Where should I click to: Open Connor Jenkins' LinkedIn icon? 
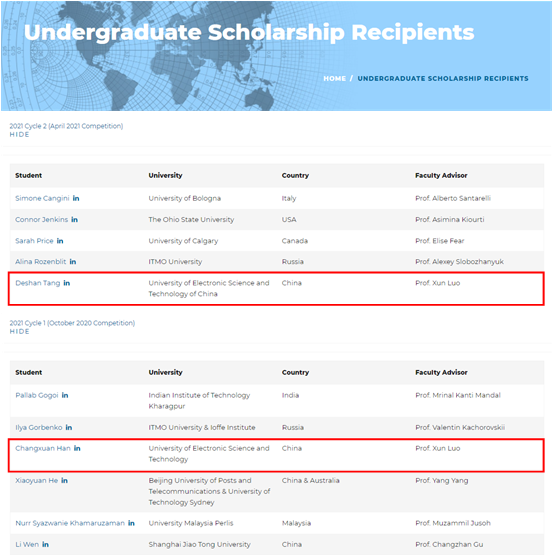coord(74,219)
